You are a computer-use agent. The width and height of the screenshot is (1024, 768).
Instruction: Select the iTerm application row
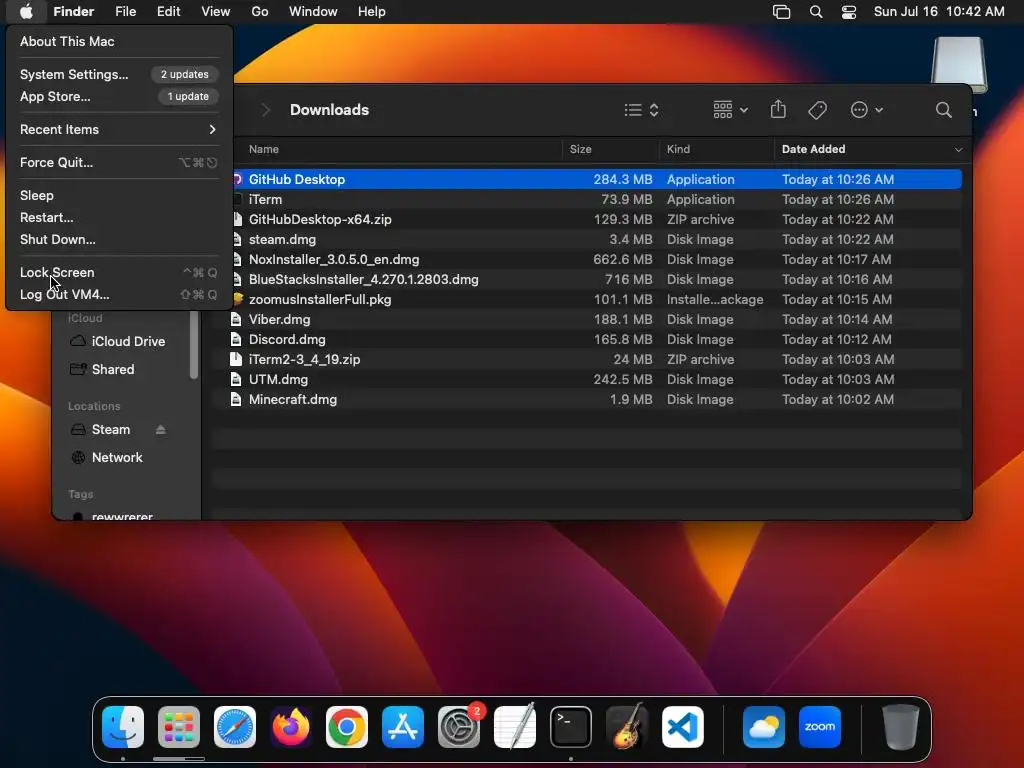(597, 200)
